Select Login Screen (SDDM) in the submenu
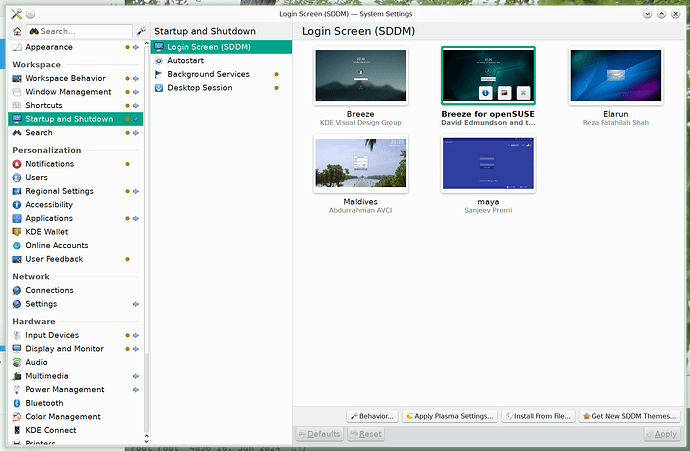The image size is (690, 451). pyautogui.click(x=221, y=47)
